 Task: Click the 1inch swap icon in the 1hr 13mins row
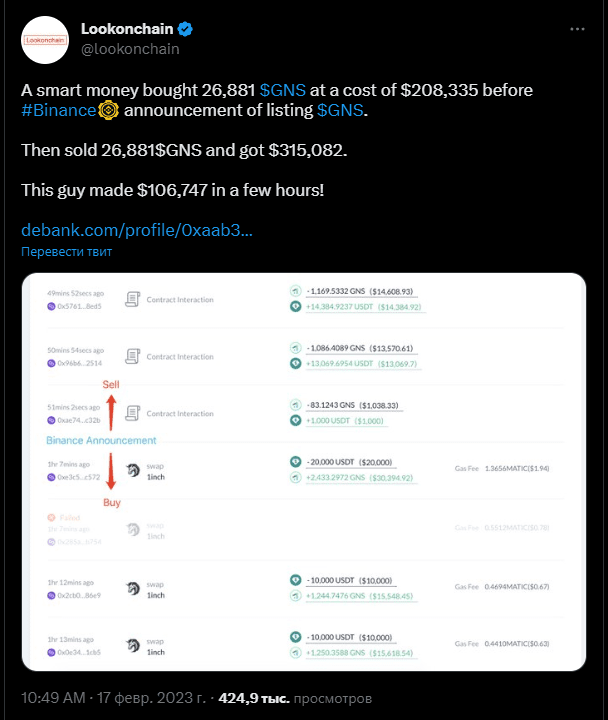(133, 645)
